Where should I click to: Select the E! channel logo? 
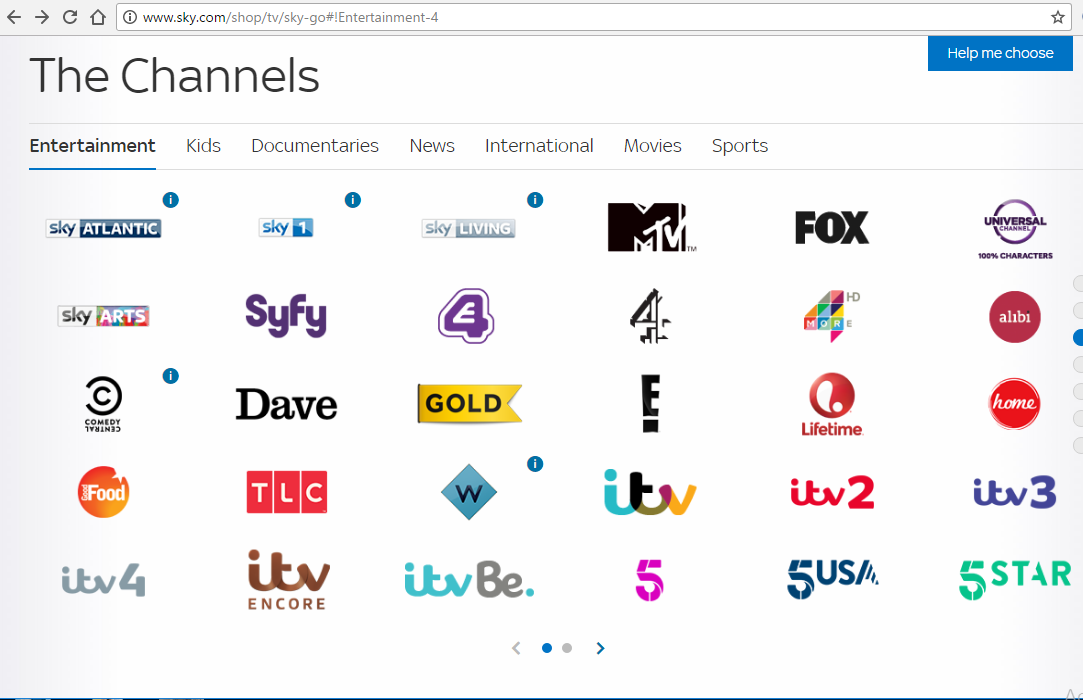pyautogui.click(x=651, y=404)
